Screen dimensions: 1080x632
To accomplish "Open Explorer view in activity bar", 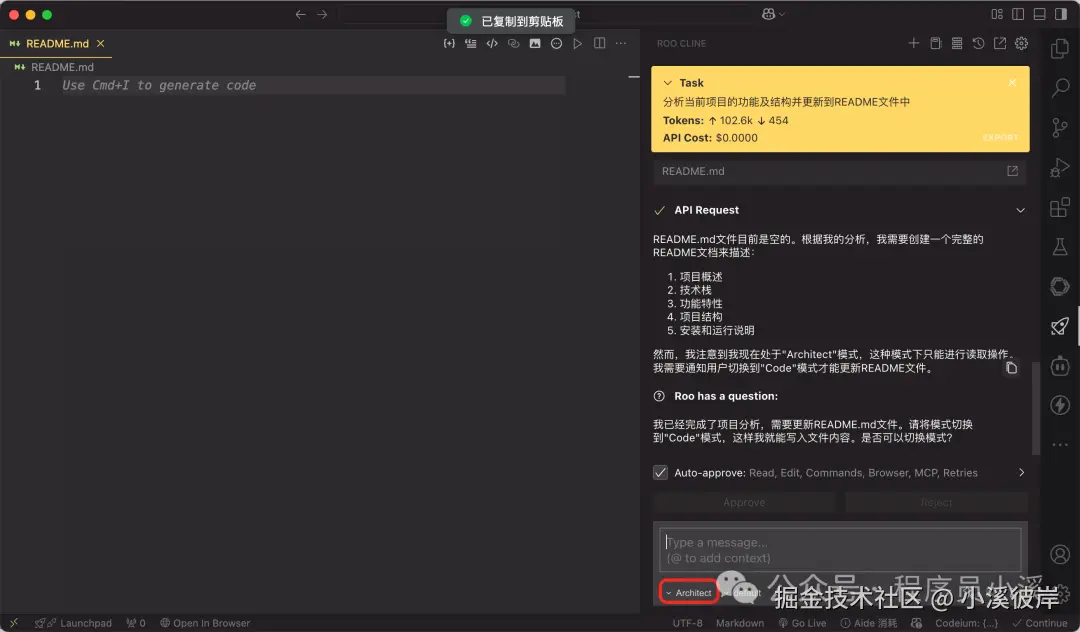I will [1060, 48].
